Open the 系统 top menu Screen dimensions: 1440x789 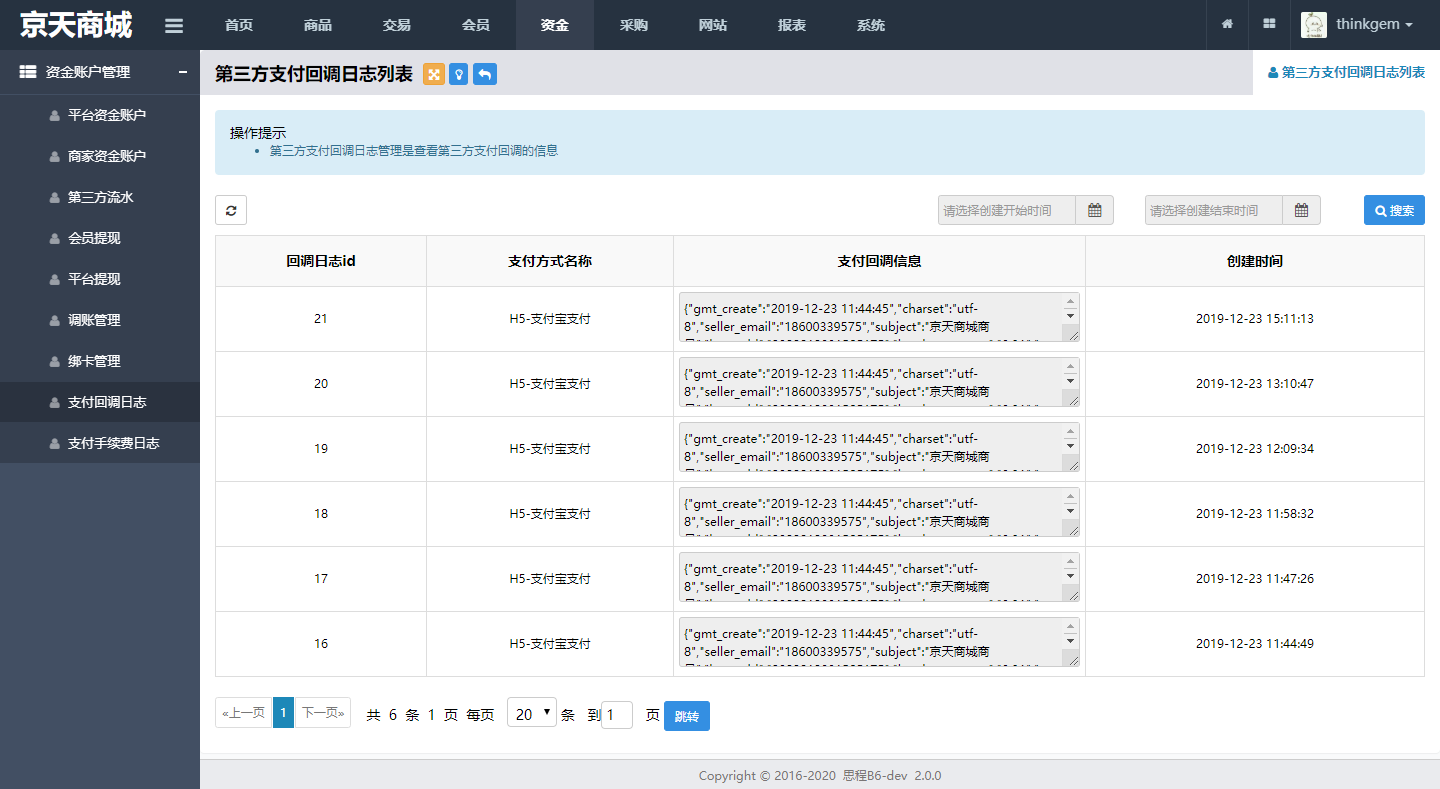(x=871, y=25)
